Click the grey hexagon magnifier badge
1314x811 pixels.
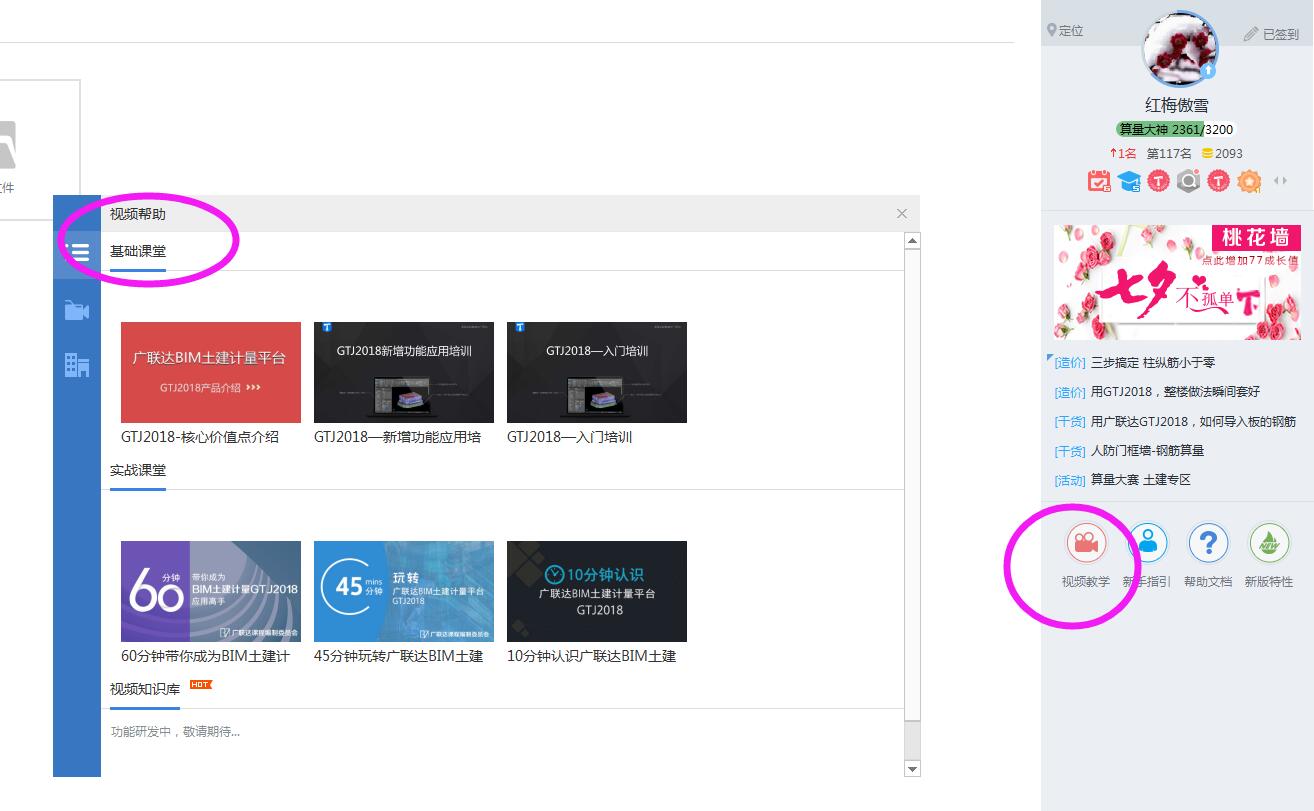[1188, 181]
